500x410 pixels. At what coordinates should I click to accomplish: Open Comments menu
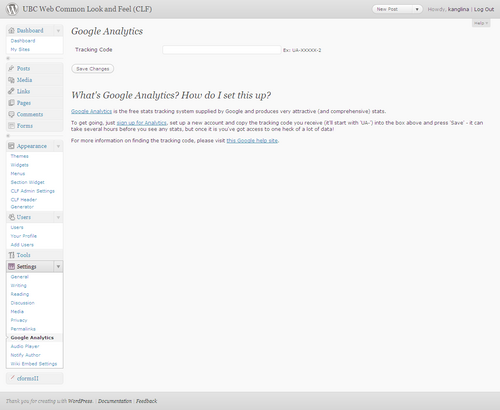(x=30, y=114)
